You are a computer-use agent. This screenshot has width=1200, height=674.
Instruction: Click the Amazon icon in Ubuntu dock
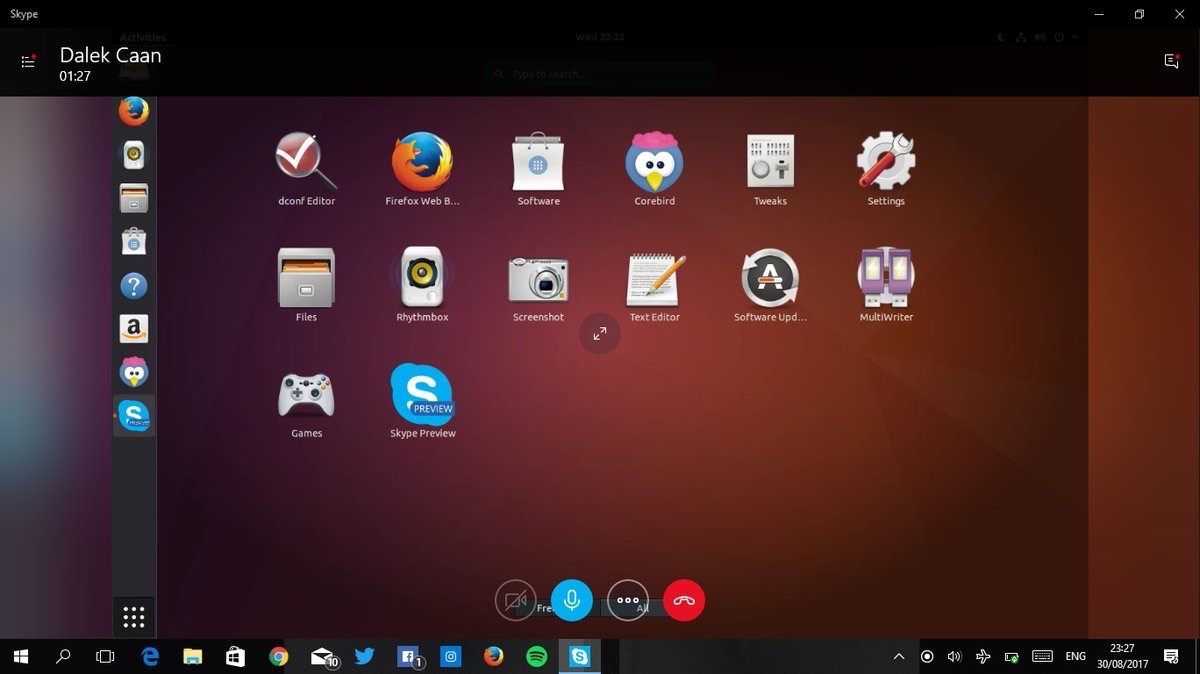(x=134, y=329)
